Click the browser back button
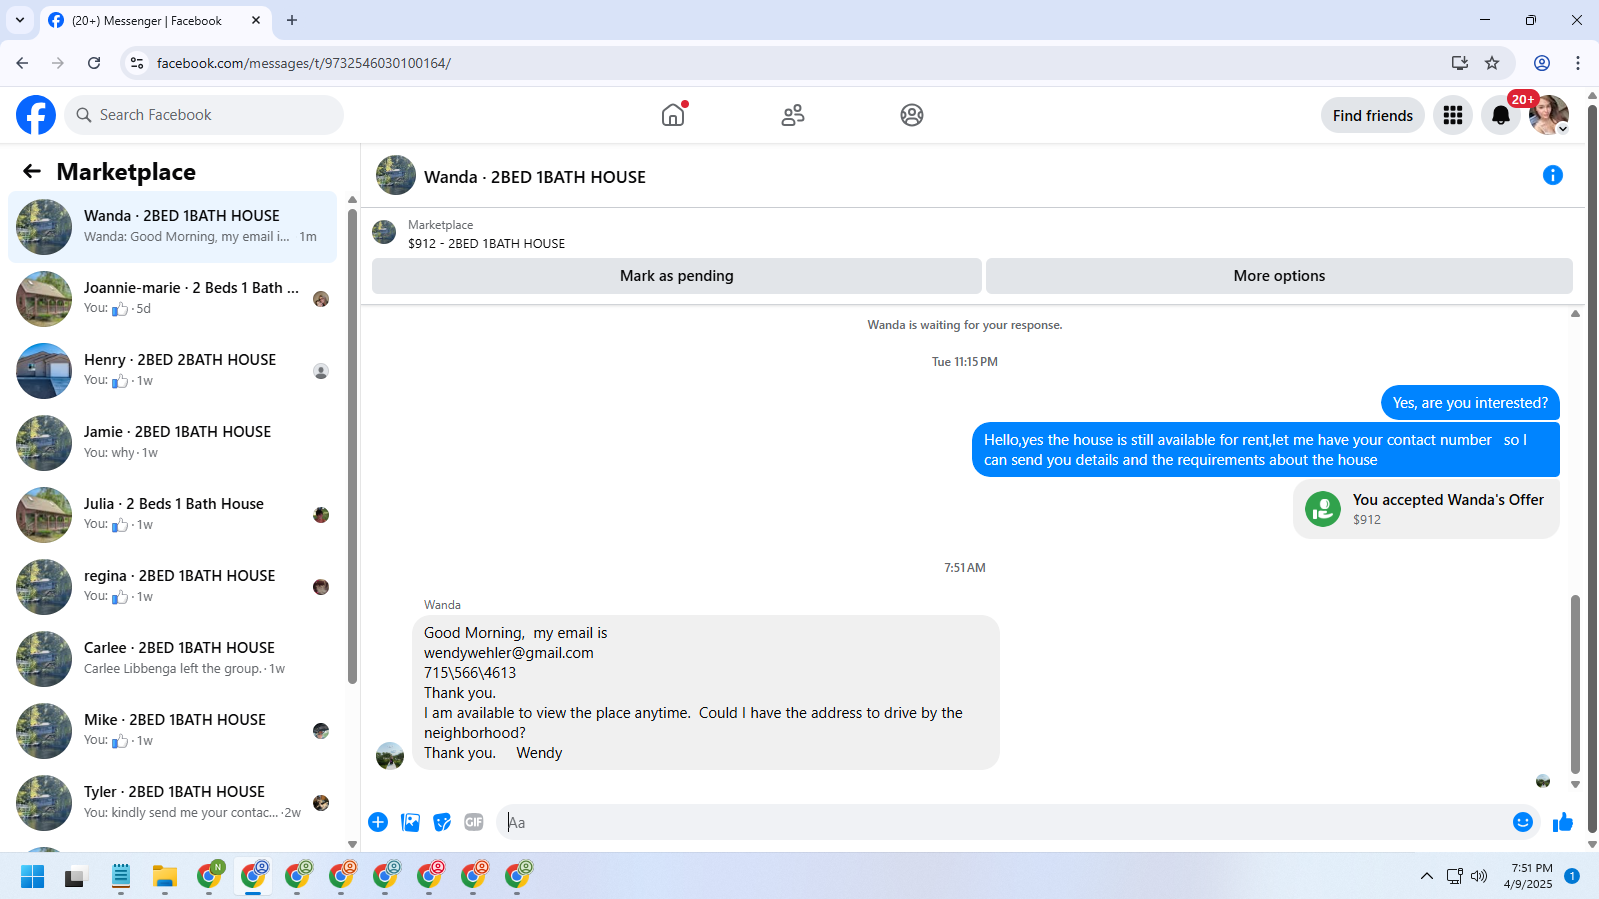The height and width of the screenshot is (899, 1599). [x=22, y=63]
